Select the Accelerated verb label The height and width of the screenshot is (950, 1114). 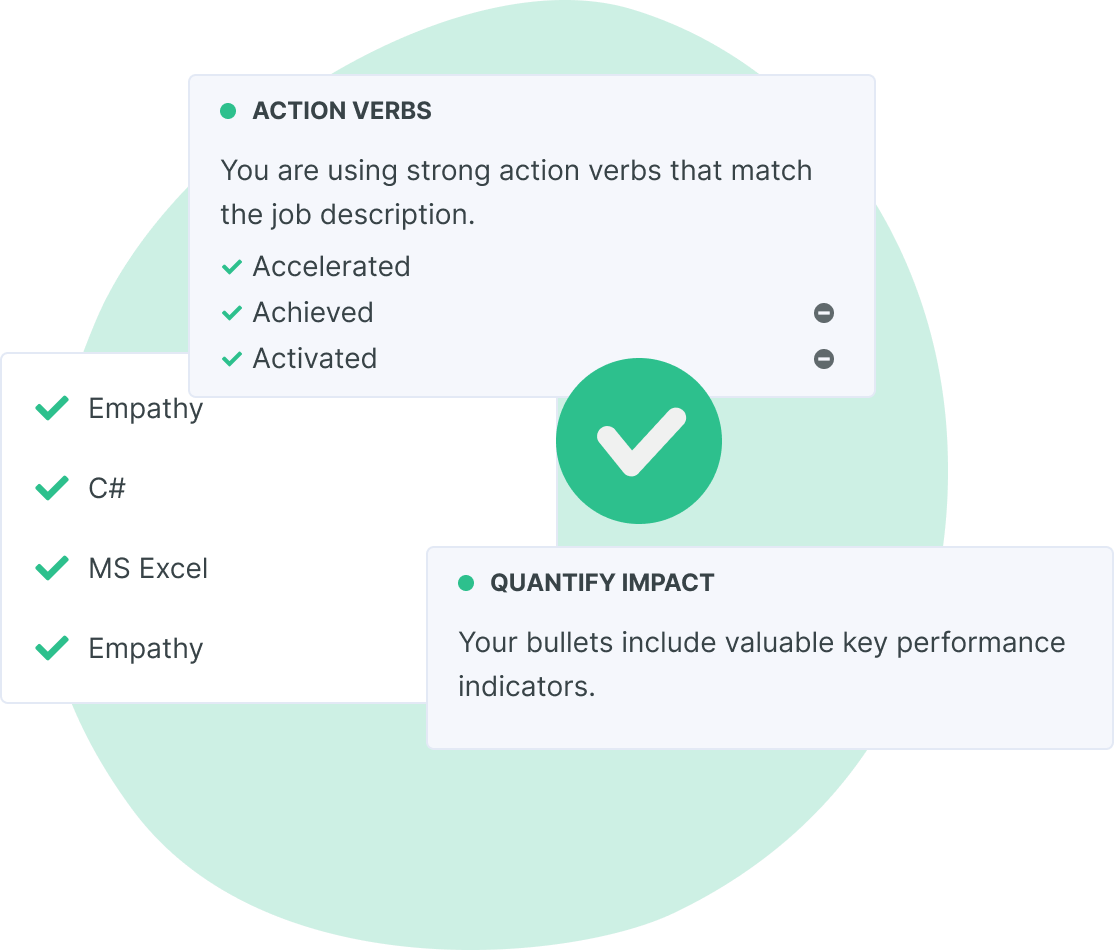[331, 267]
